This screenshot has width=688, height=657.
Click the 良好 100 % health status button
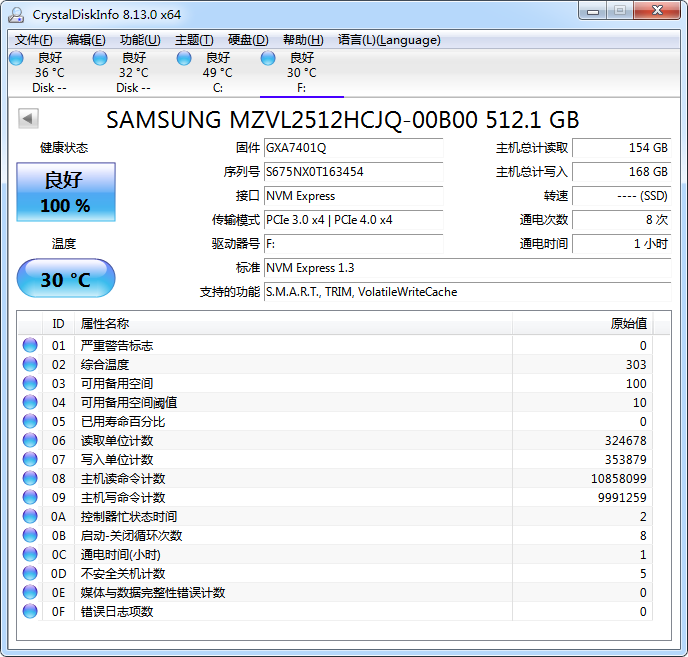pos(66,192)
